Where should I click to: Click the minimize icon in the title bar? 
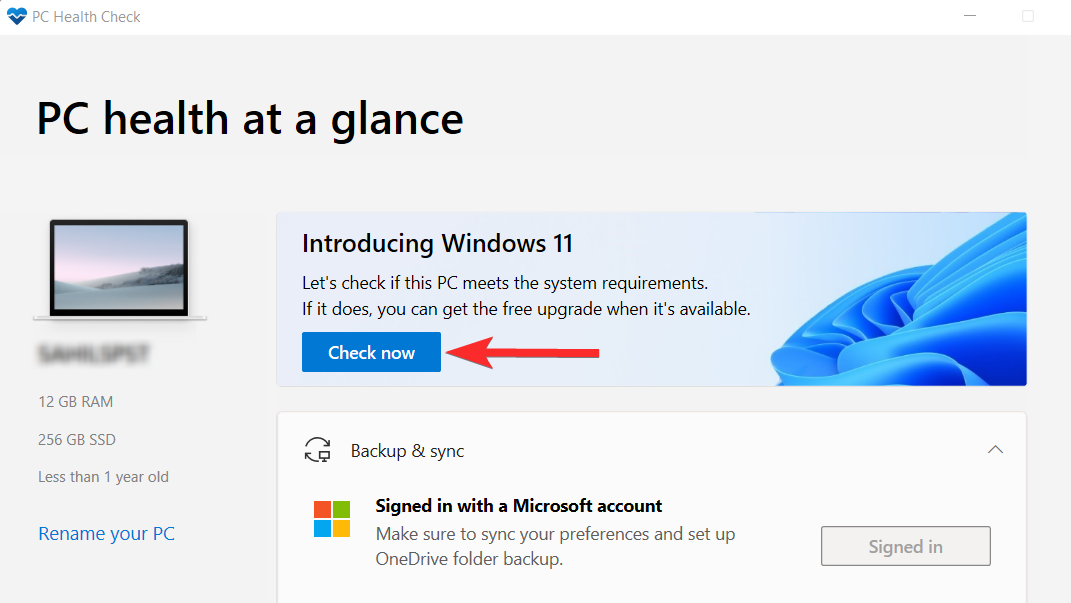point(969,16)
